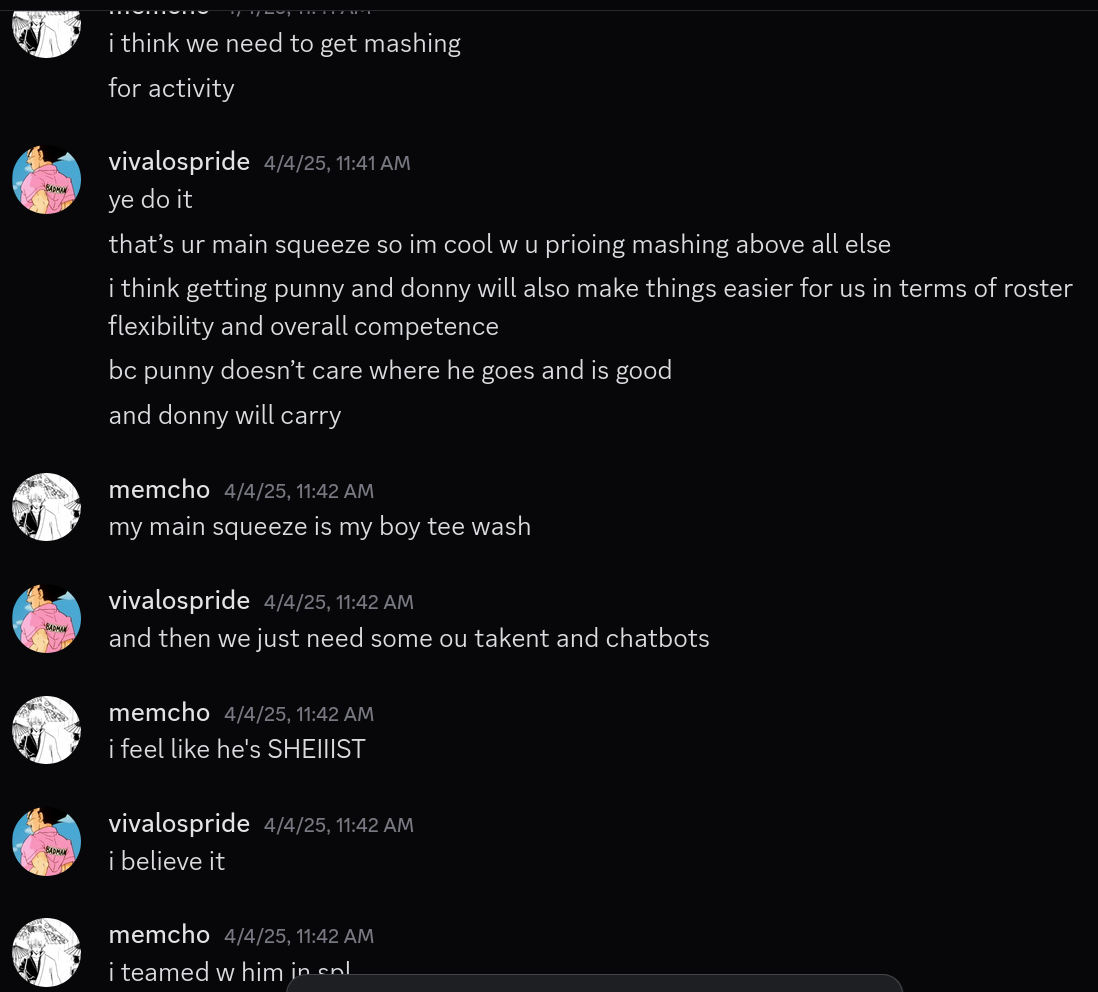Click the vivalospride username above "and then we just need"
Image resolution: width=1098 pixels, height=992 pixels.
click(179, 601)
